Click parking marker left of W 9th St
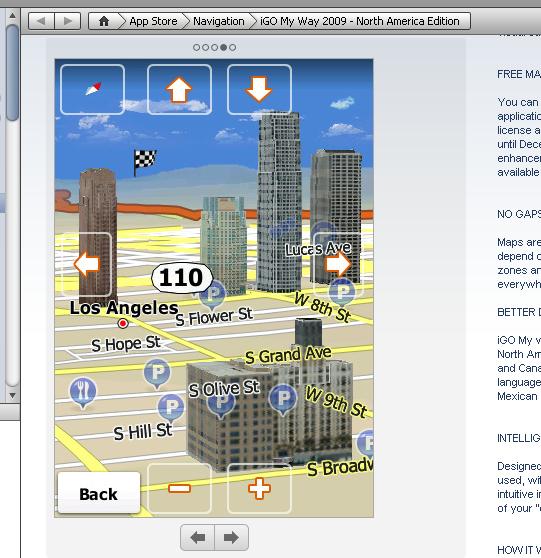 [283, 399]
